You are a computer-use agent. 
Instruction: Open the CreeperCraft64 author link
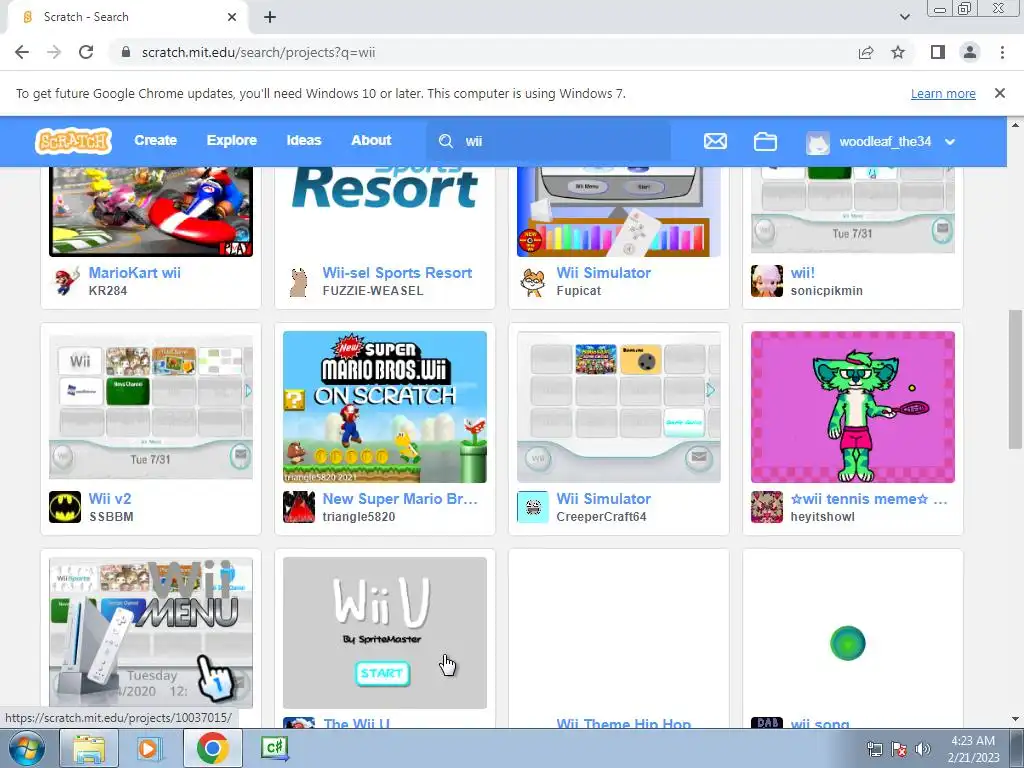601,517
